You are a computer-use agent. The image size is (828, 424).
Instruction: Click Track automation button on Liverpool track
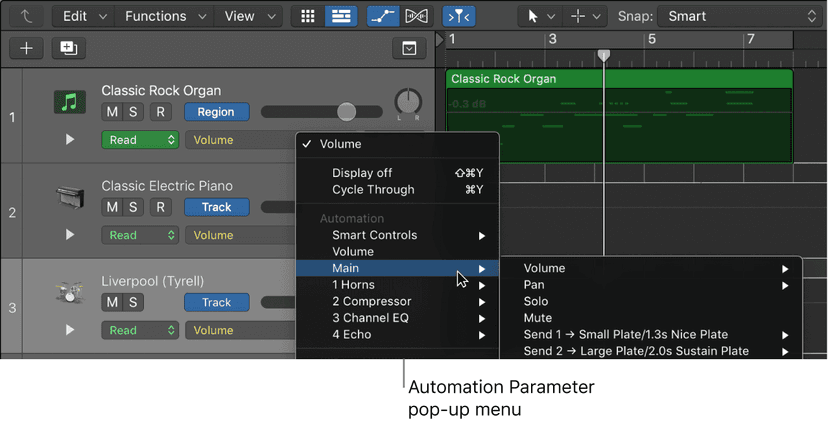pyautogui.click(x=217, y=302)
